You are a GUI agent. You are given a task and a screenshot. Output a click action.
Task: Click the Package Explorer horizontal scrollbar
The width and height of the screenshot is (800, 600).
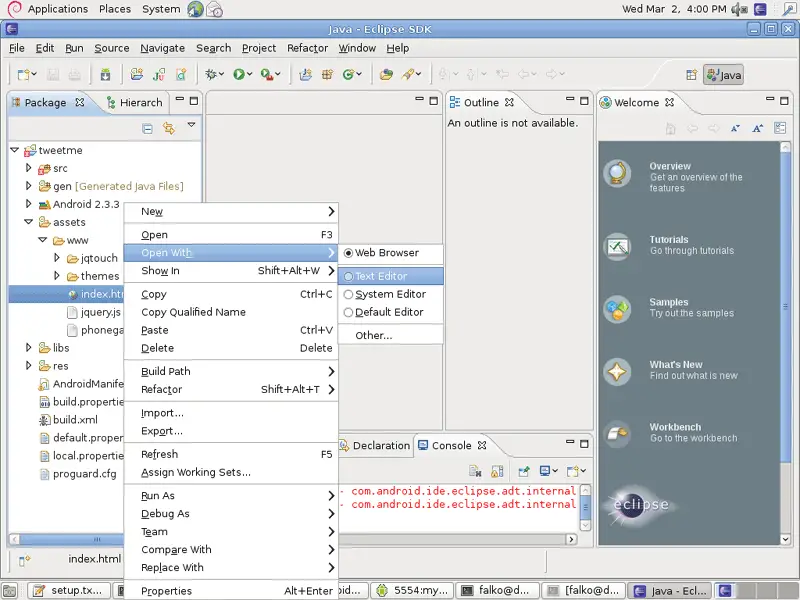tap(66, 539)
